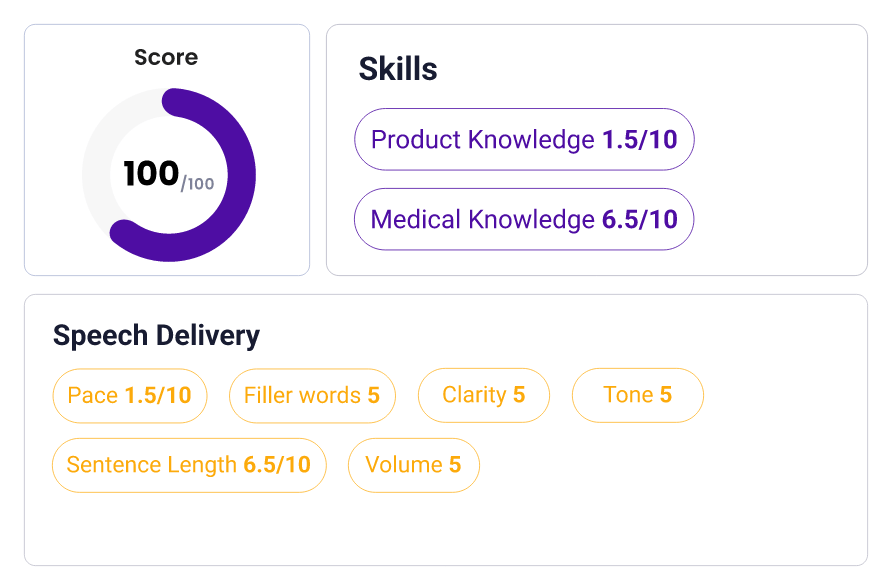Click the 6.5/10 Medical Knowledge rating
Screen dimensions: 888x580
(x=640, y=219)
